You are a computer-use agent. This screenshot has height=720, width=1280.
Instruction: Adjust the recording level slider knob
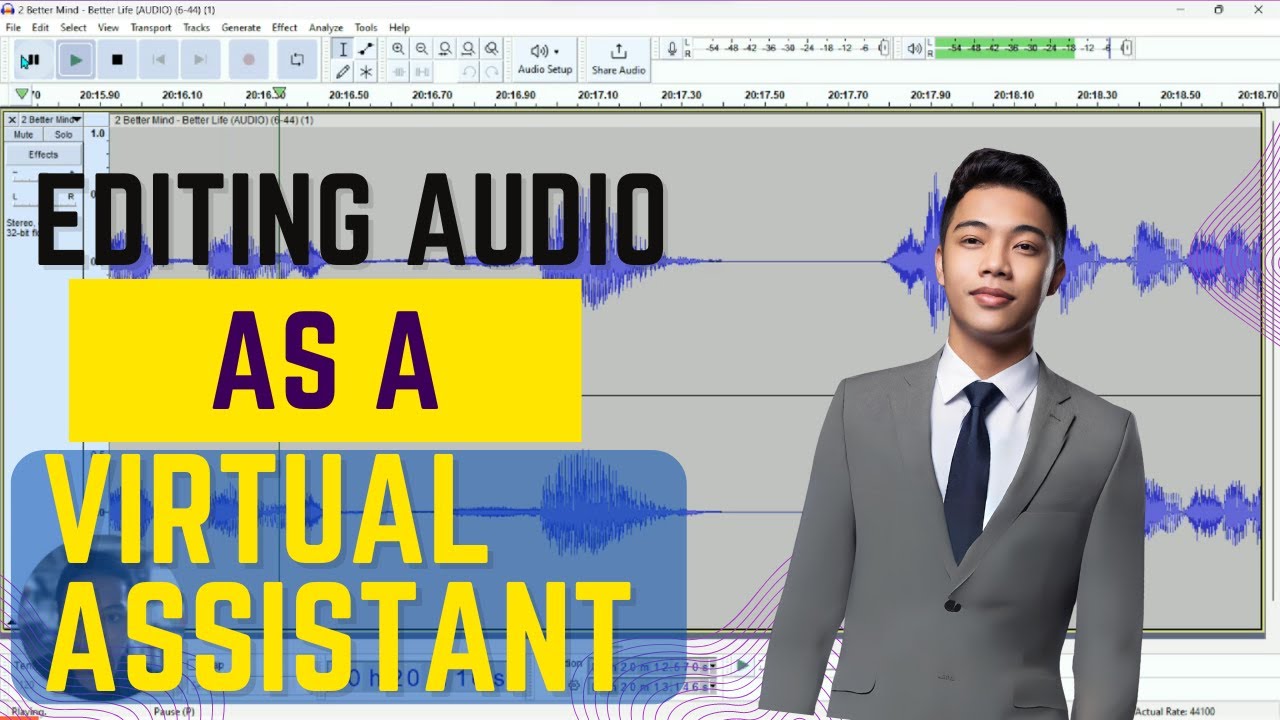(883, 48)
